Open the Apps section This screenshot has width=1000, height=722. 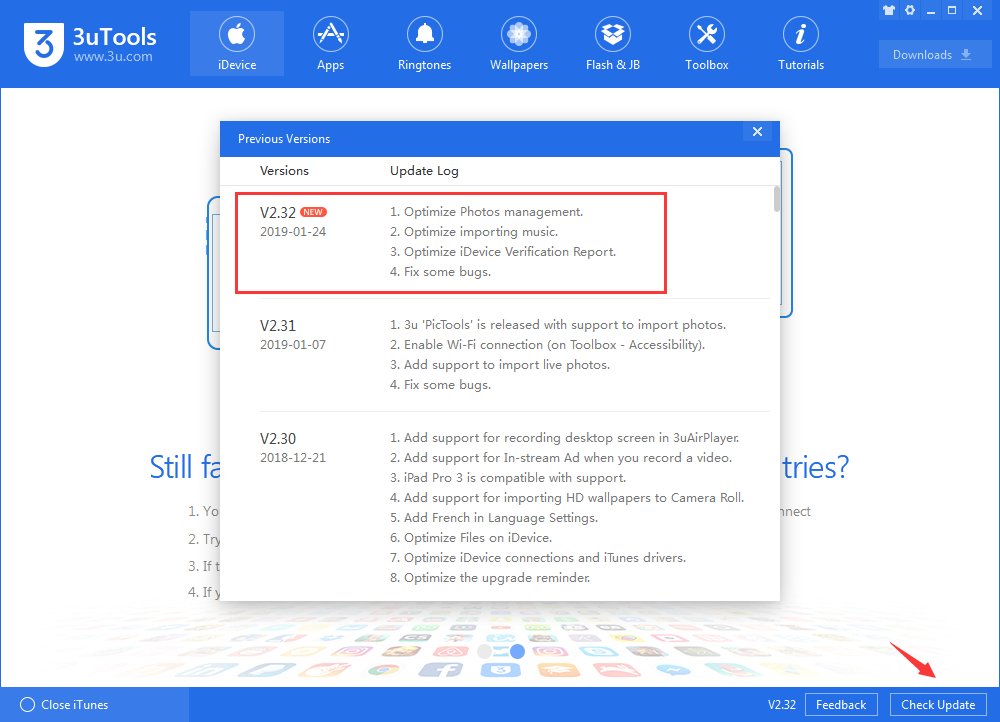pyautogui.click(x=330, y=43)
